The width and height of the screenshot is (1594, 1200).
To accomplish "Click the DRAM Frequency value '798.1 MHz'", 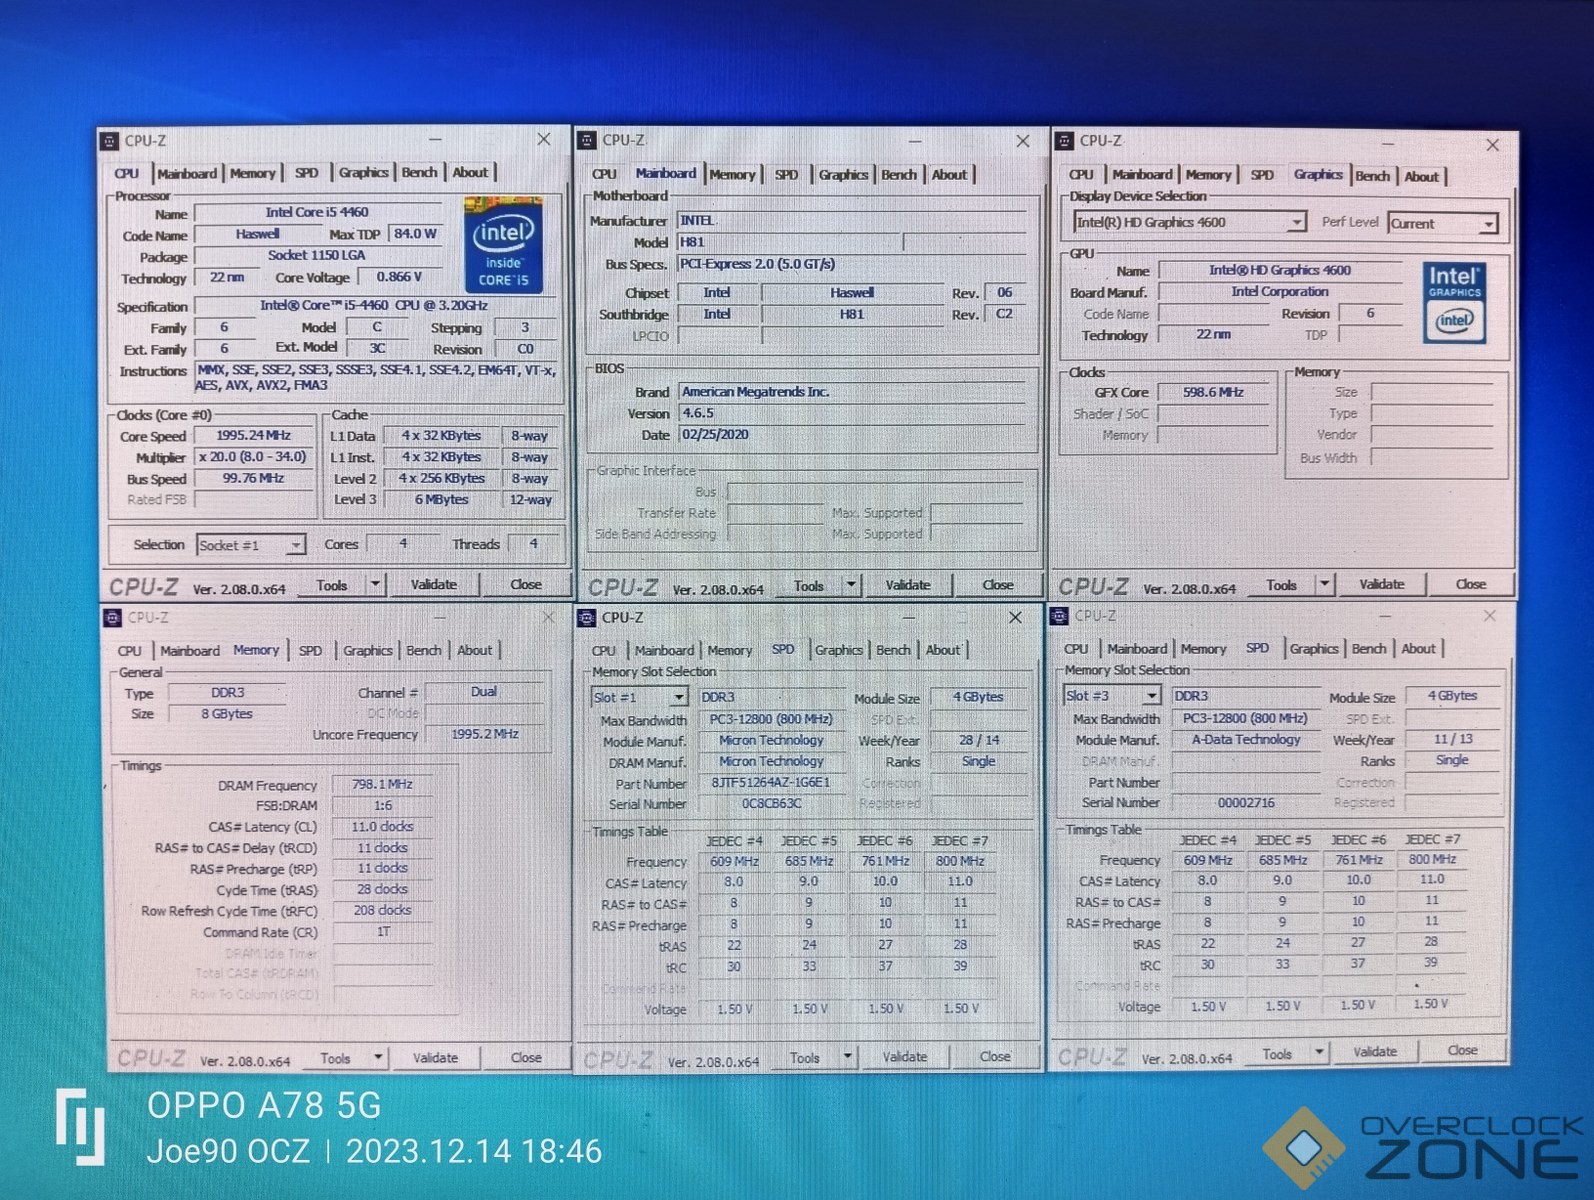I will coord(382,784).
